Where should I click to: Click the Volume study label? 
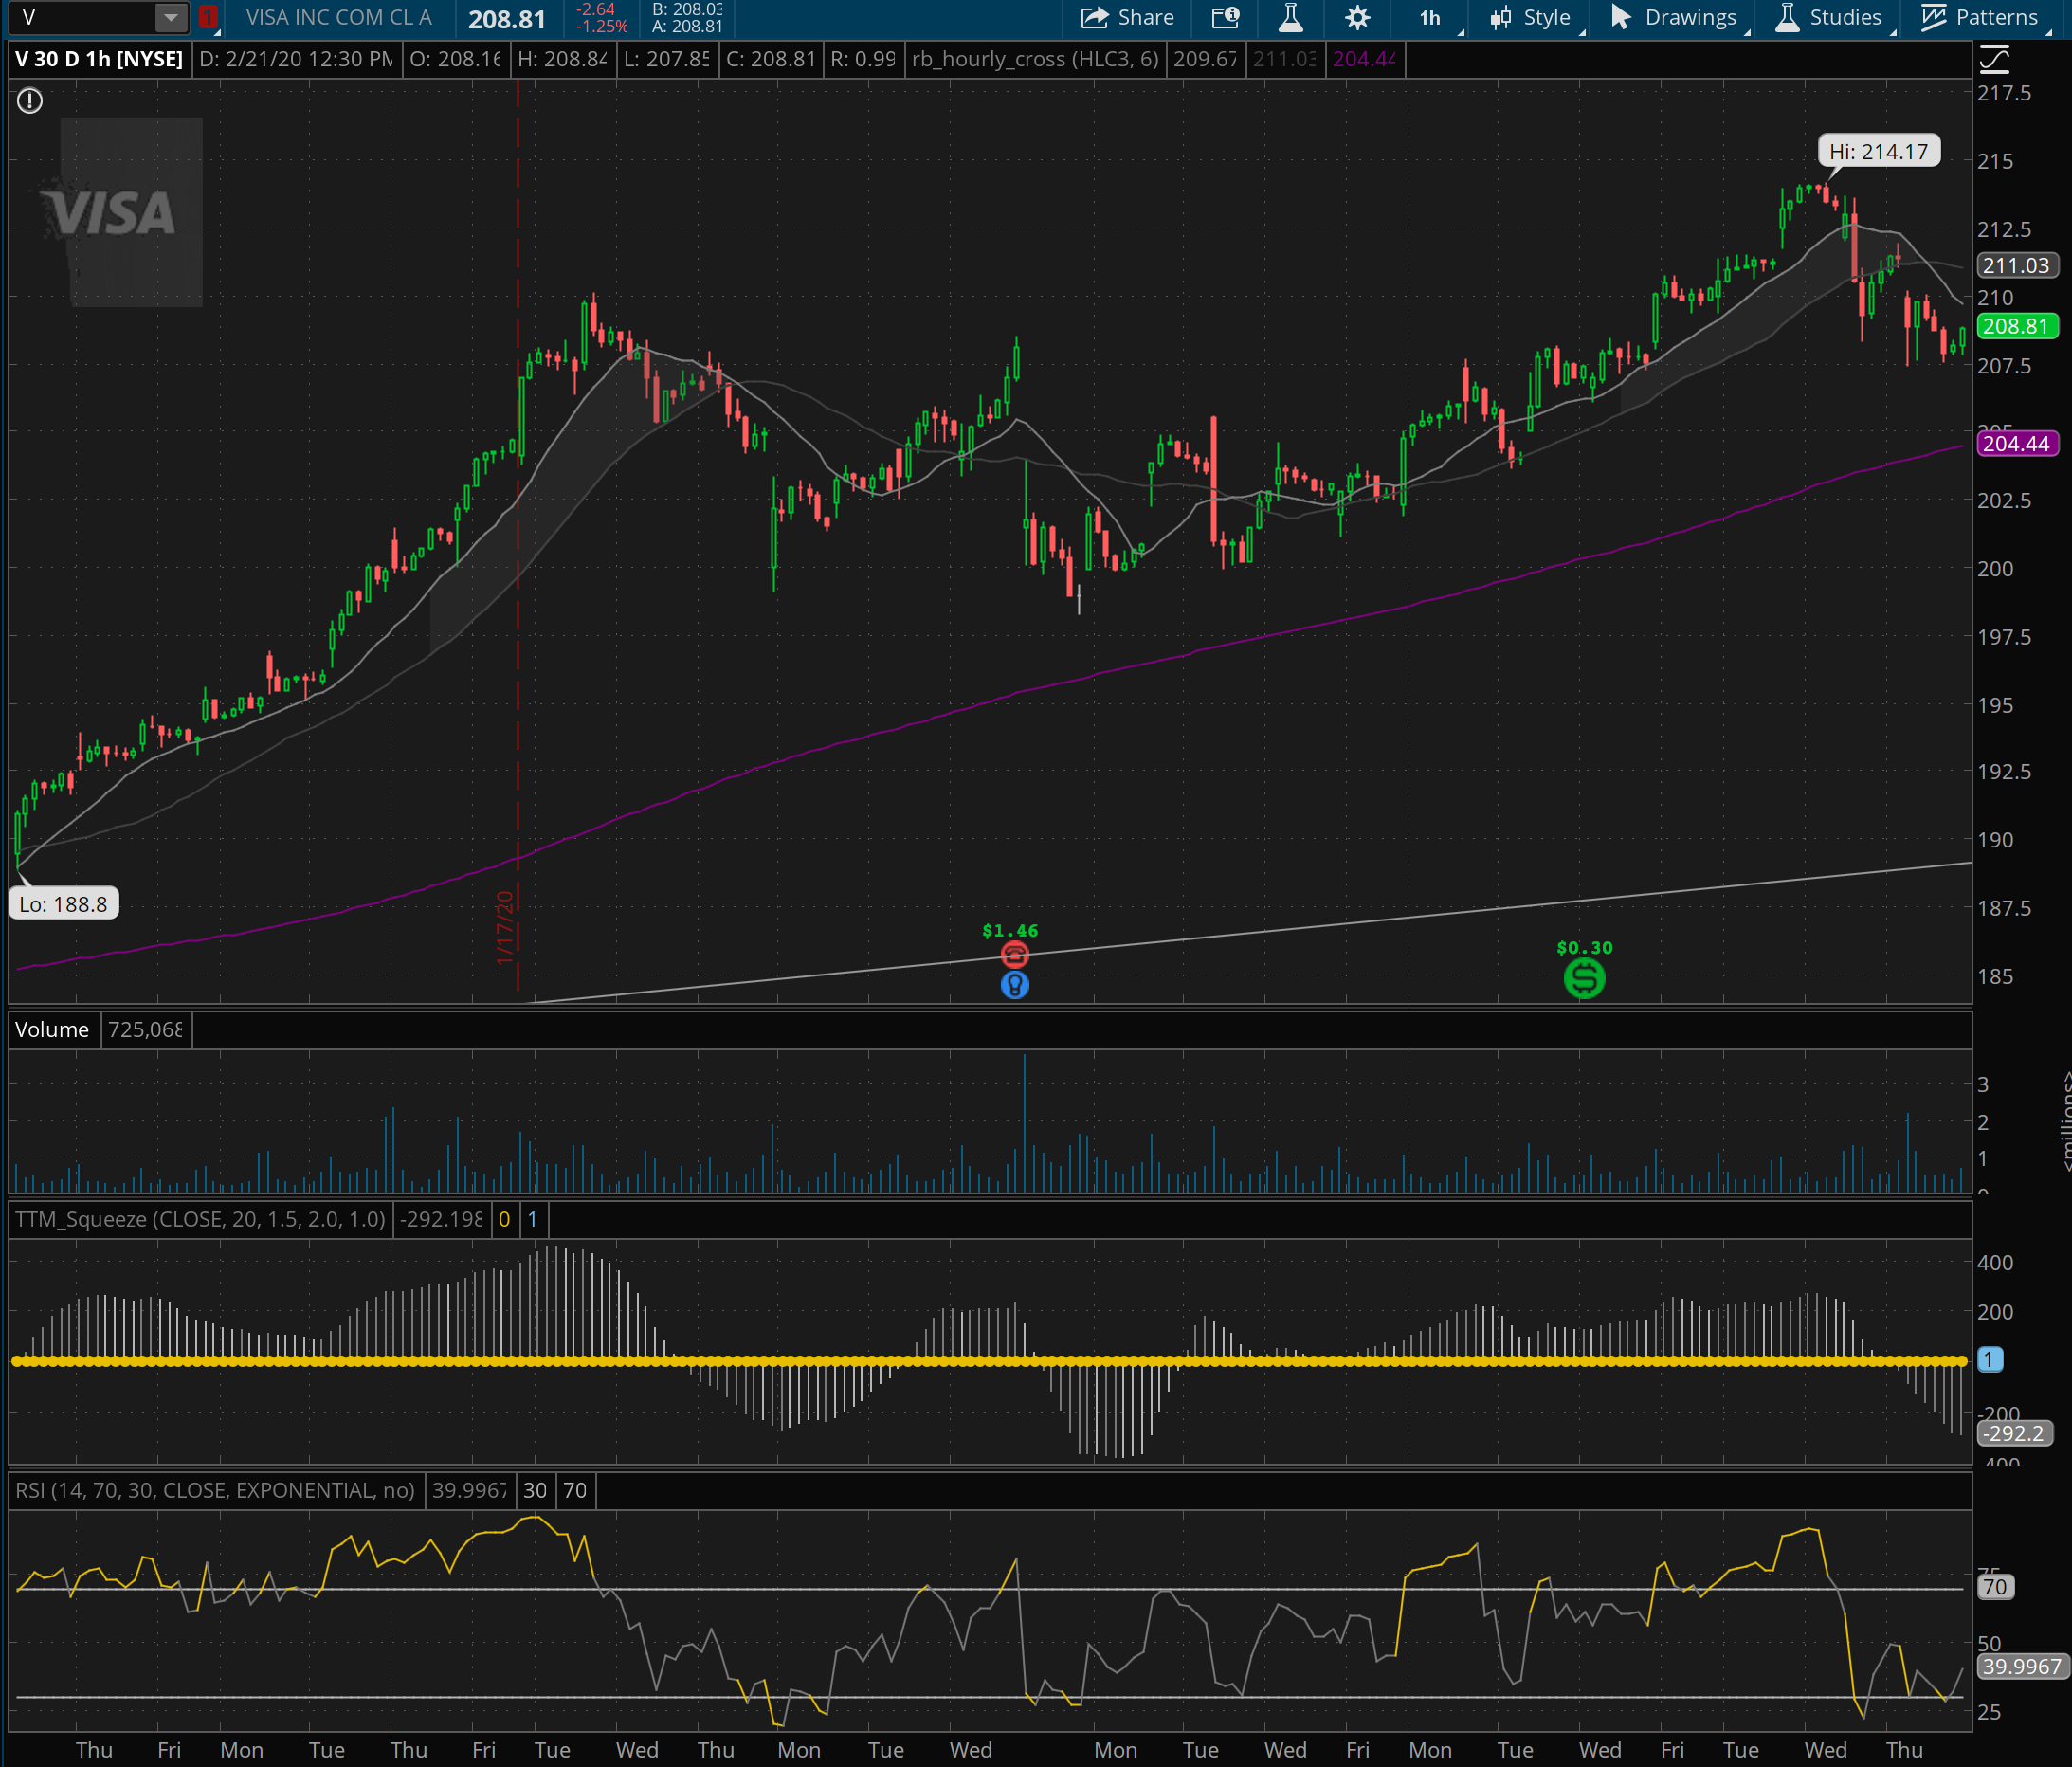[x=52, y=1029]
